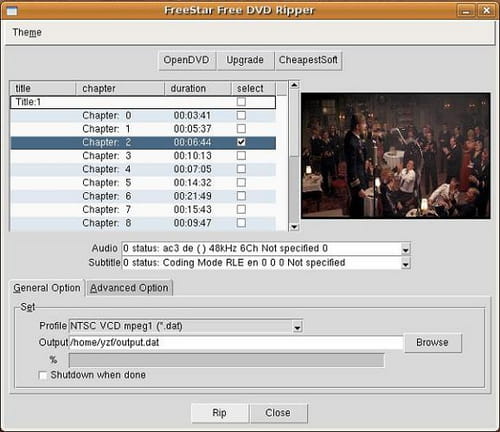The height and width of the screenshot is (432, 500).
Task: Select the Chapter: 7 row
Action: (x=143, y=209)
